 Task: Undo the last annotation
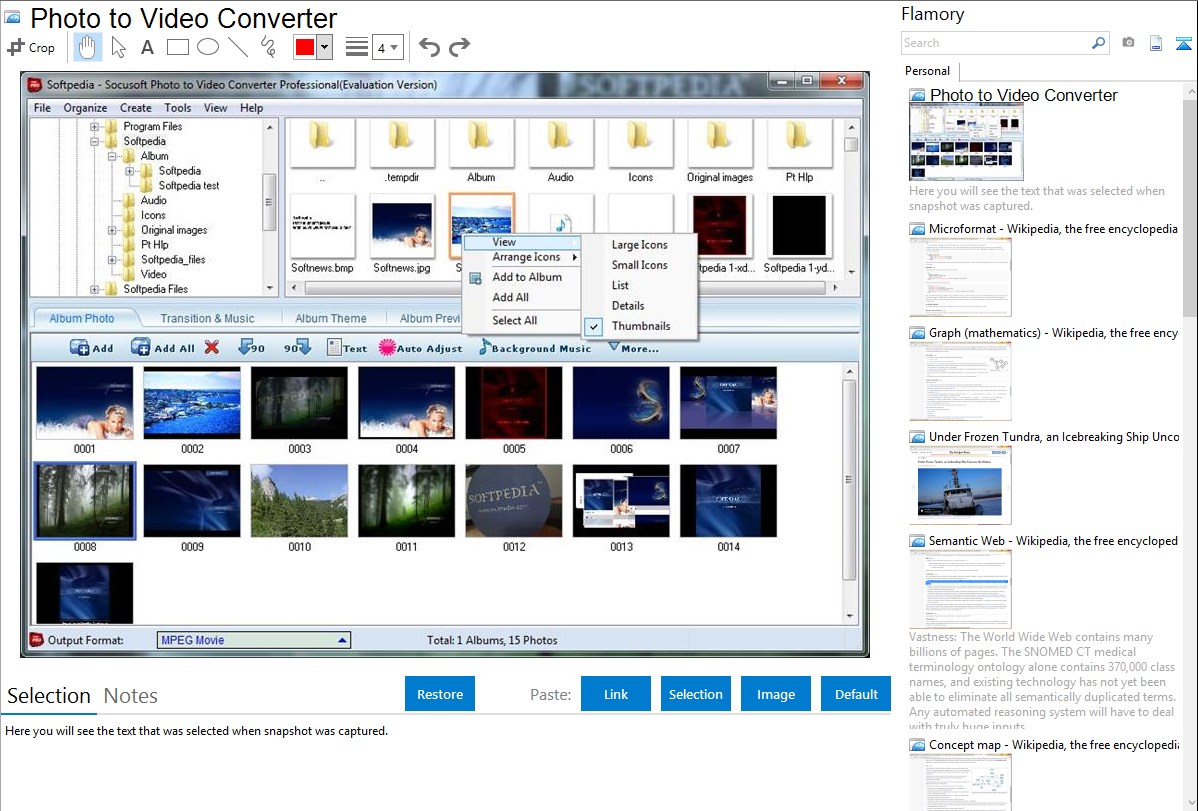point(429,47)
